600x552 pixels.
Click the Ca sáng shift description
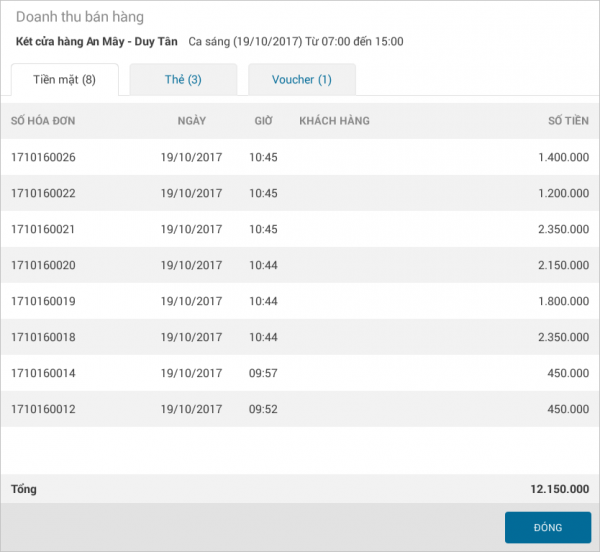click(296, 41)
